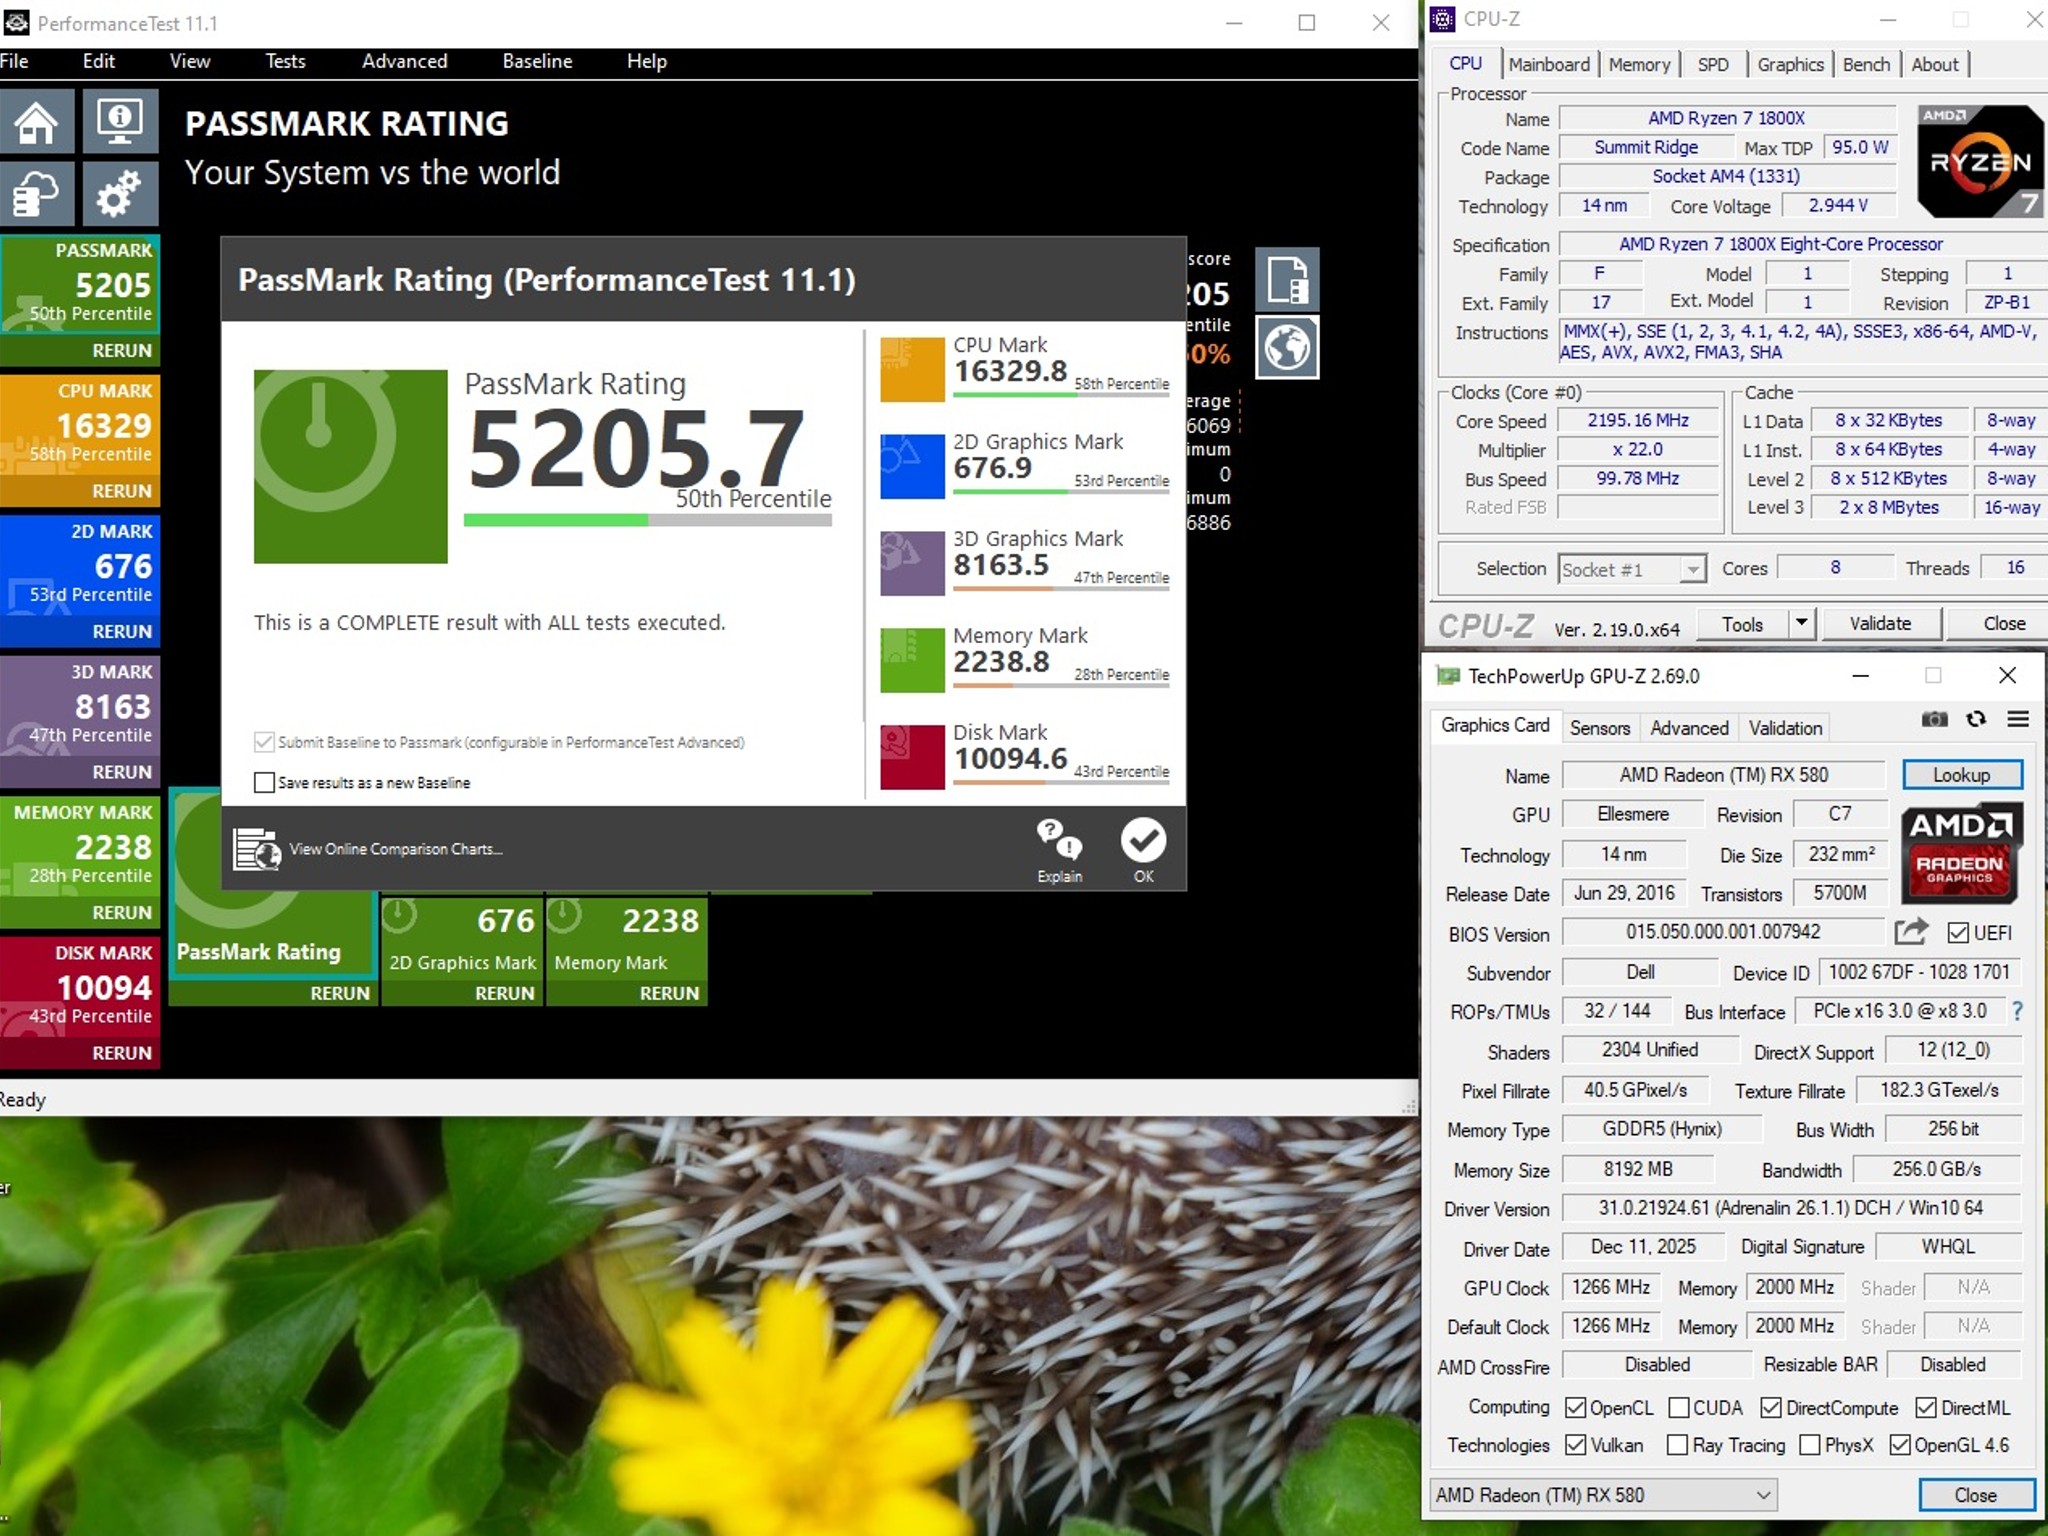Image resolution: width=2048 pixels, height=1536 pixels.
Task: Open the AMD Radeon RX 580 GPU selector dropdown
Action: click(1603, 1495)
